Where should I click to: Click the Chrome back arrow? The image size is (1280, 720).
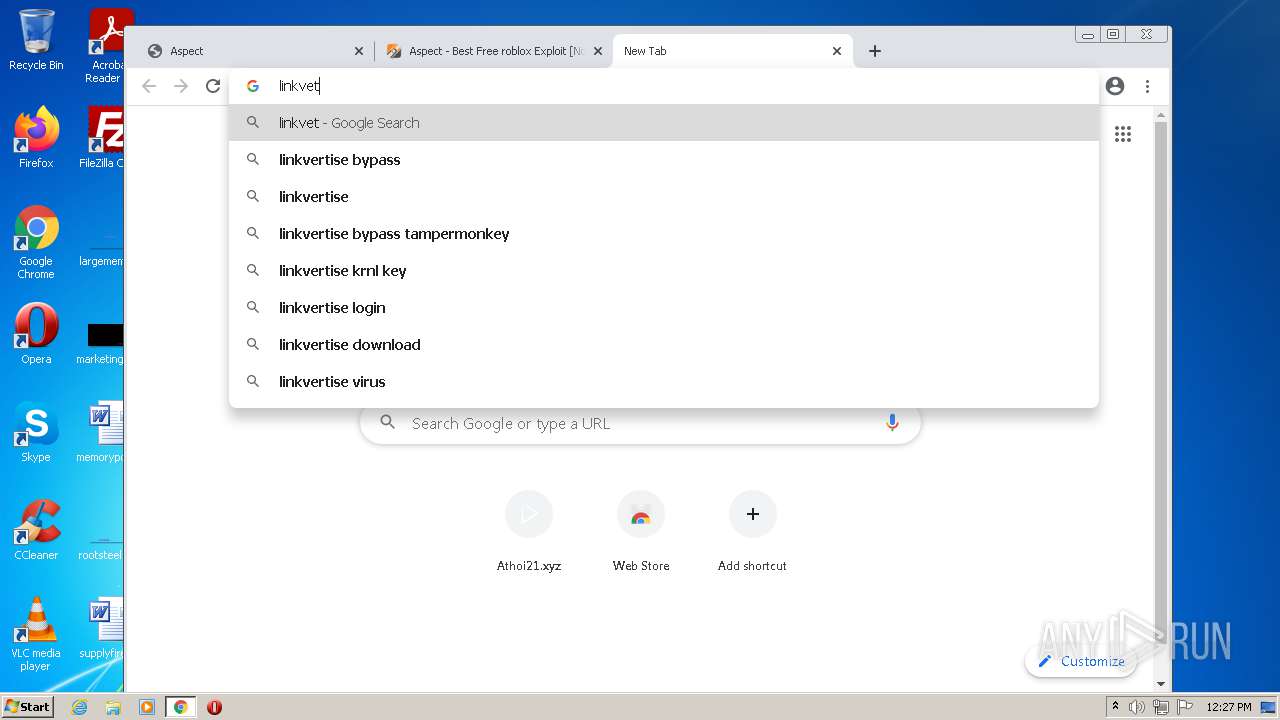(x=149, y=86)
